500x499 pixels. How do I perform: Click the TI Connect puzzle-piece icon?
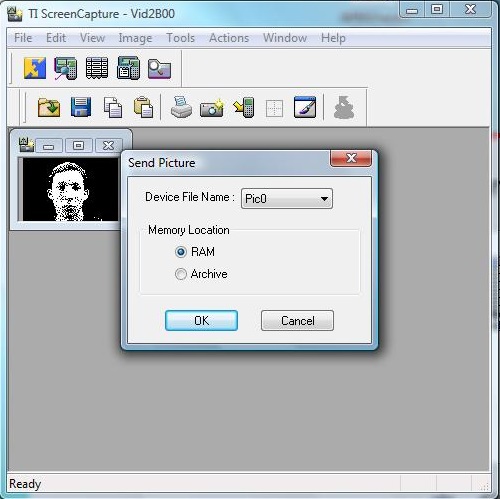[35, 68]
